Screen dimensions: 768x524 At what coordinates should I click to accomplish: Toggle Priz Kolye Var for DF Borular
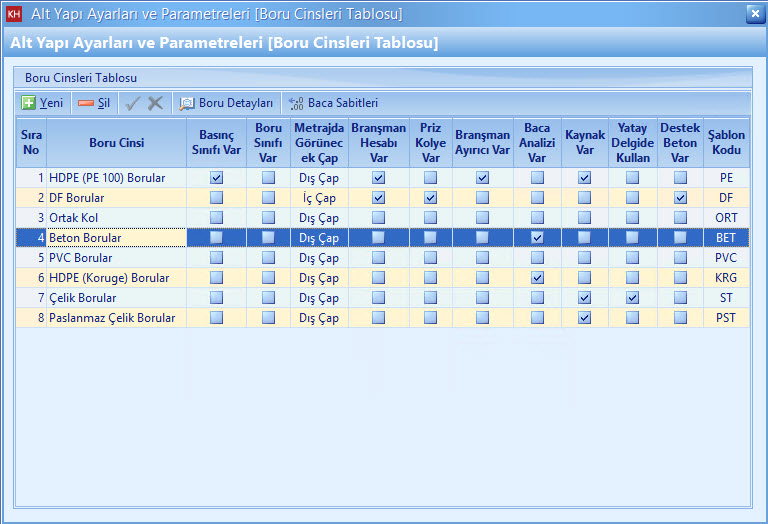[x=430, y=198]
